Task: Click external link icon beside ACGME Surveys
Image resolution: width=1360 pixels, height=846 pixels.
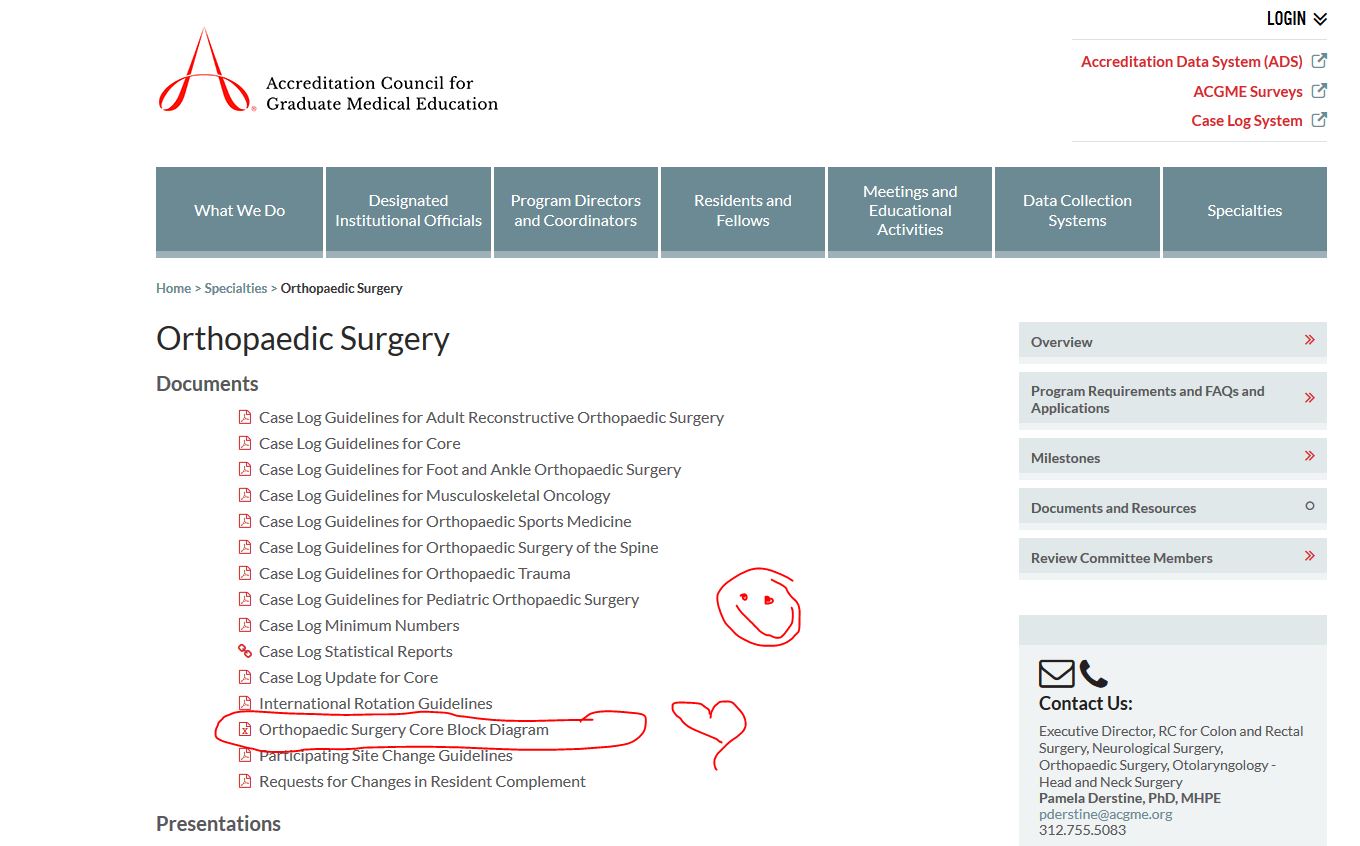Action: click(x=1319, y=91)
